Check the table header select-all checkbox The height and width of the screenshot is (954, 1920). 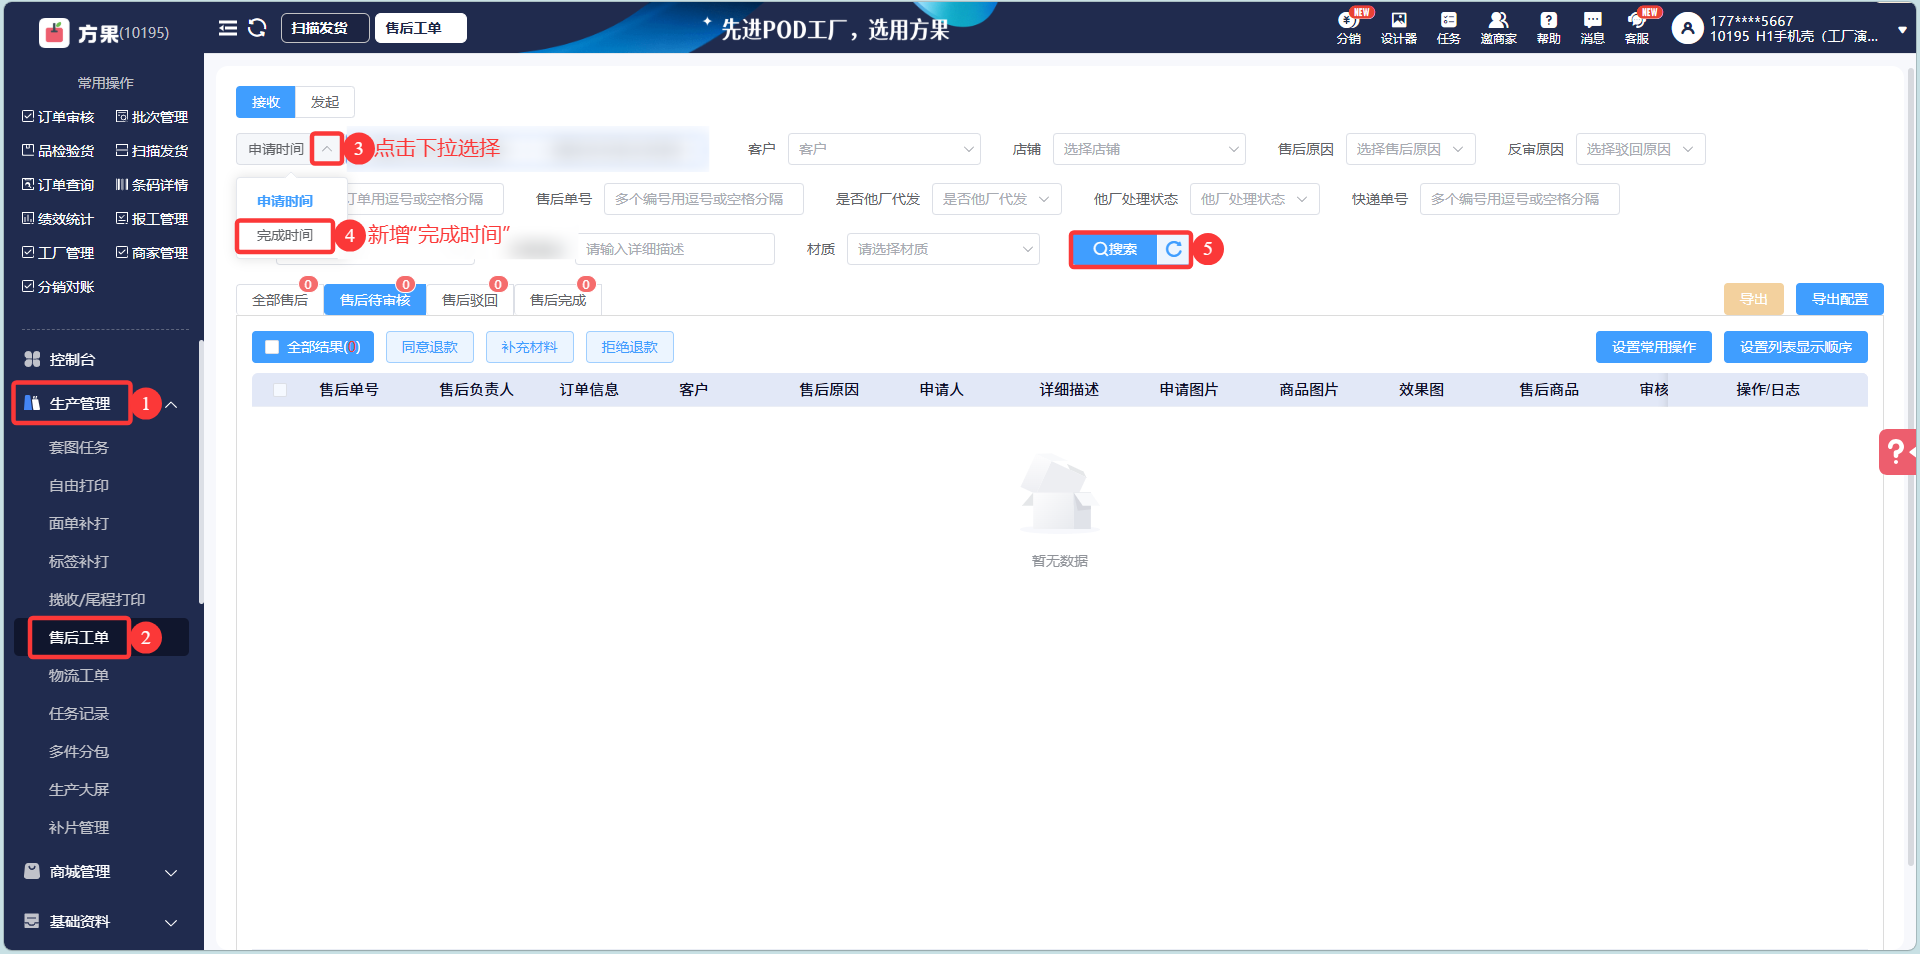tap(280, 390)
